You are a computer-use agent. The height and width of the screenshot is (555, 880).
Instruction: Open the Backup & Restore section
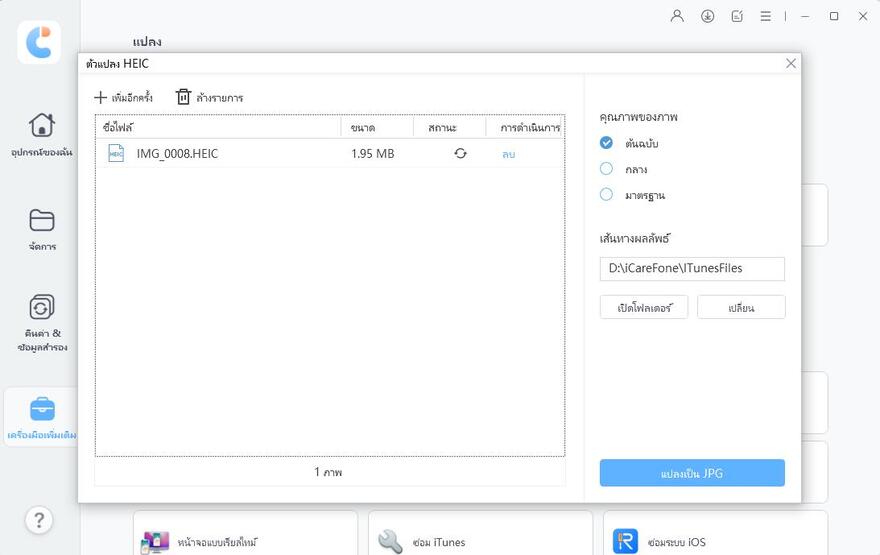click(41, 320)
